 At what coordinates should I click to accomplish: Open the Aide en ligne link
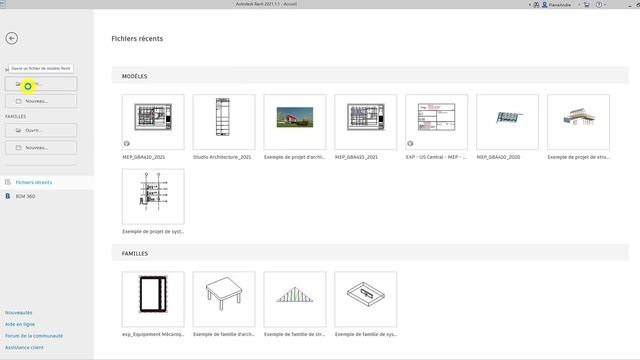click(x=20, y=324)
